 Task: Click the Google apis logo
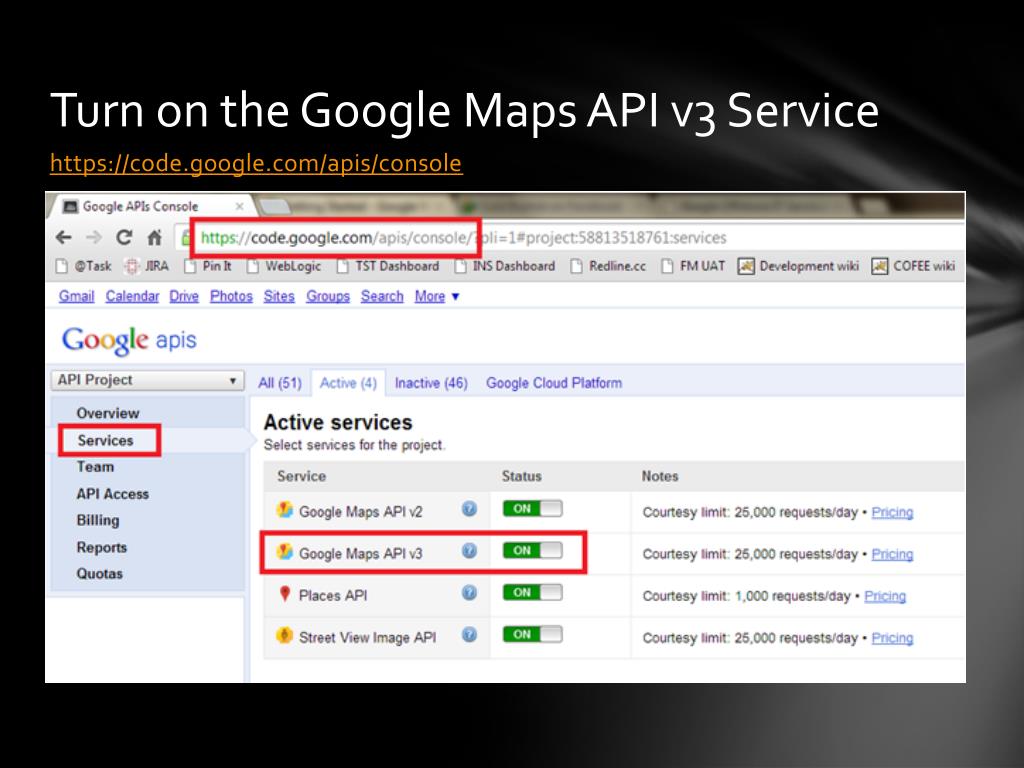point(129,340)
